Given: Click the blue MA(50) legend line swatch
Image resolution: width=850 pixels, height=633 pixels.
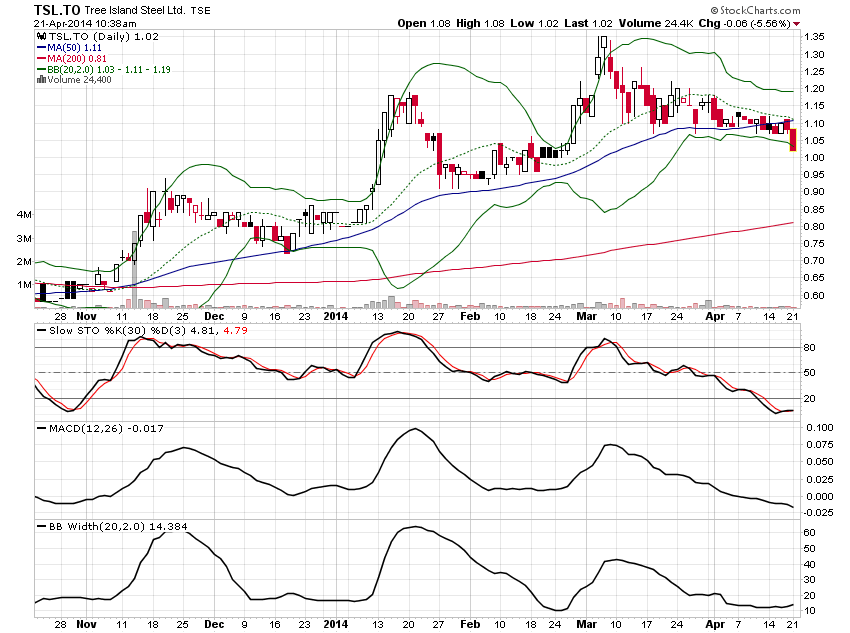Looking at the screenshot, I should tap(41, 48).
